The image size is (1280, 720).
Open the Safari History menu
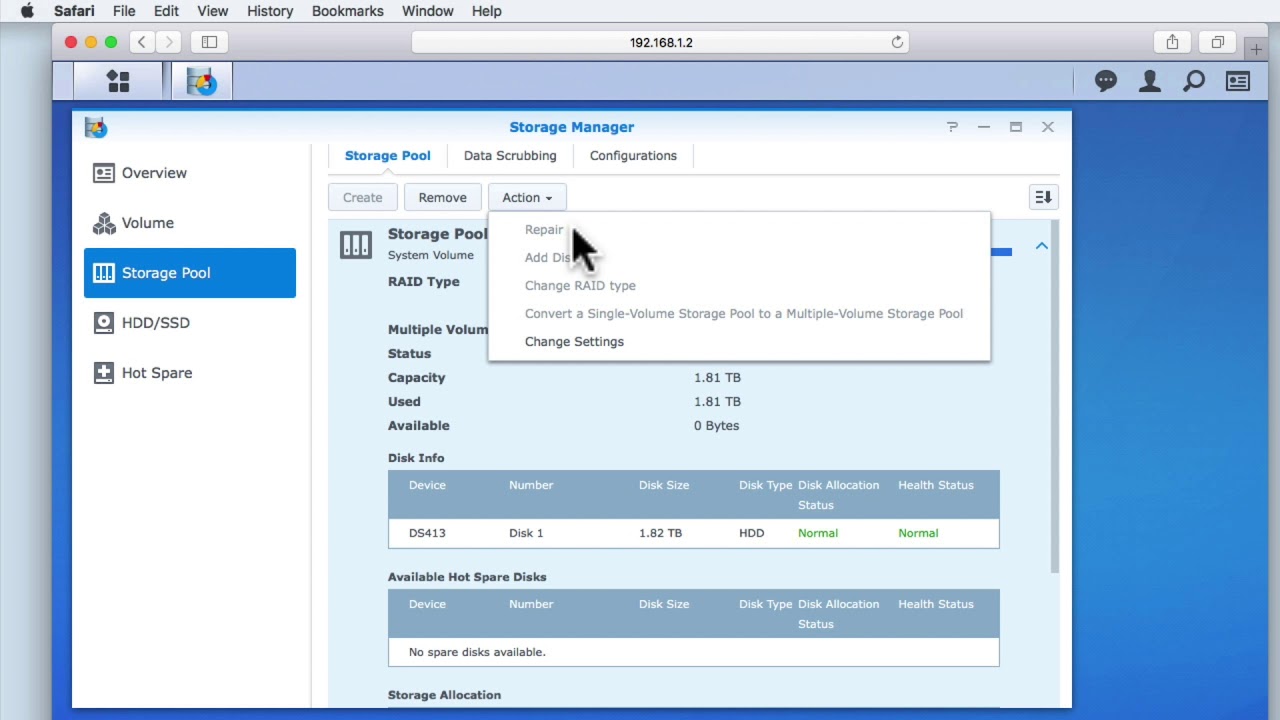(x=270, y=11)
